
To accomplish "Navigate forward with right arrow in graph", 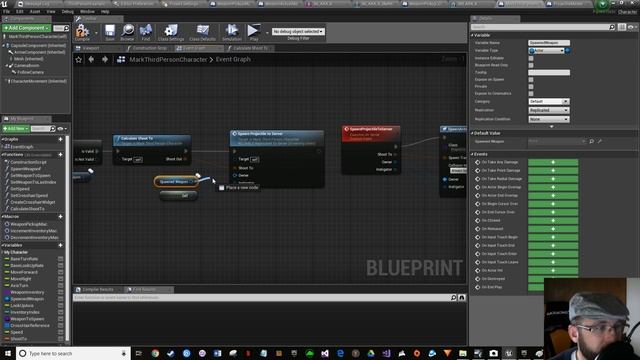I will coord(105,60).
